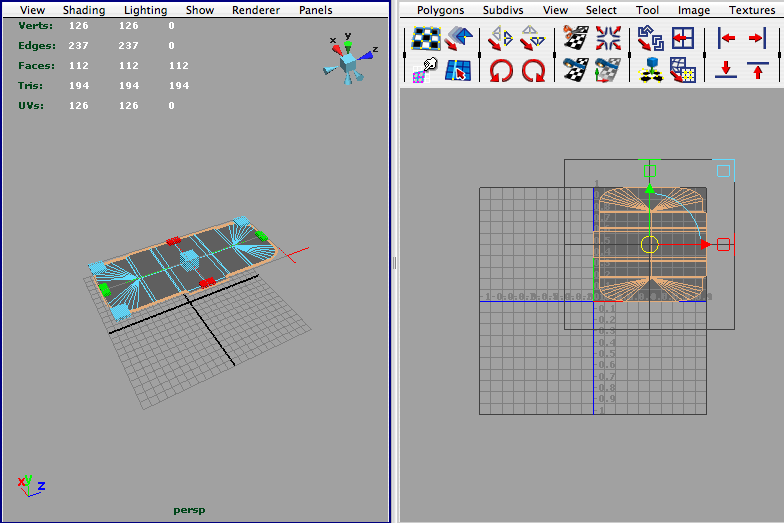Open the Subdivs menu
Viewport: 784px width, 523px height.
pyautogui.click(x=503, y=10)
